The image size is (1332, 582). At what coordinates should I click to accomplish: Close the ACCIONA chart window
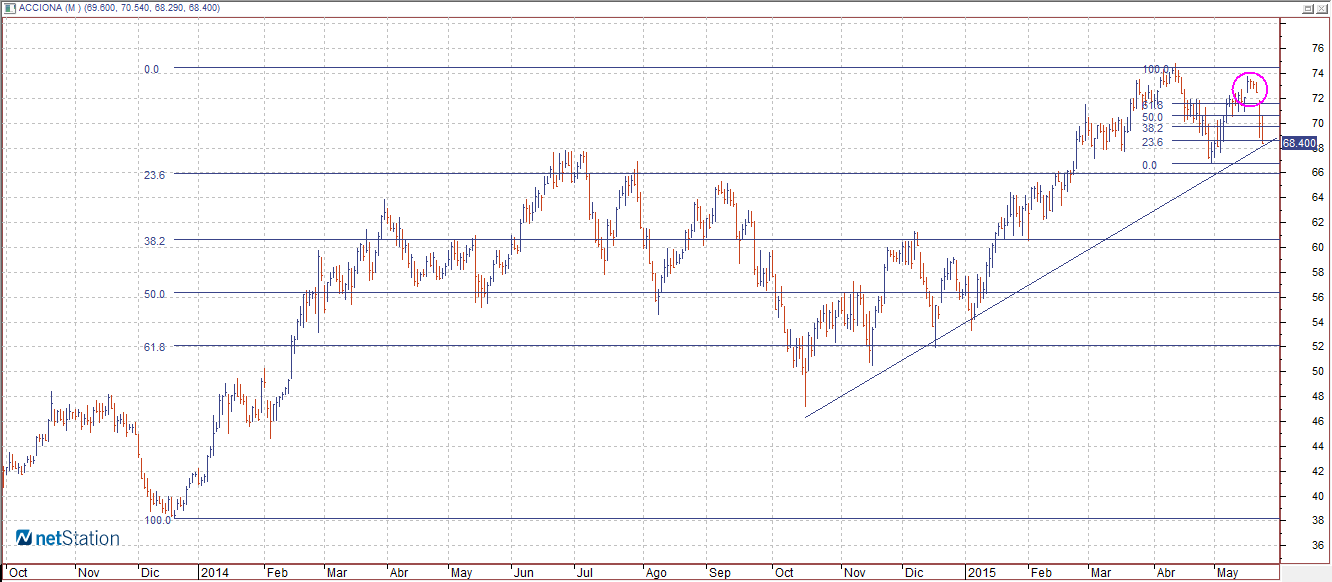pos(1322,7)
